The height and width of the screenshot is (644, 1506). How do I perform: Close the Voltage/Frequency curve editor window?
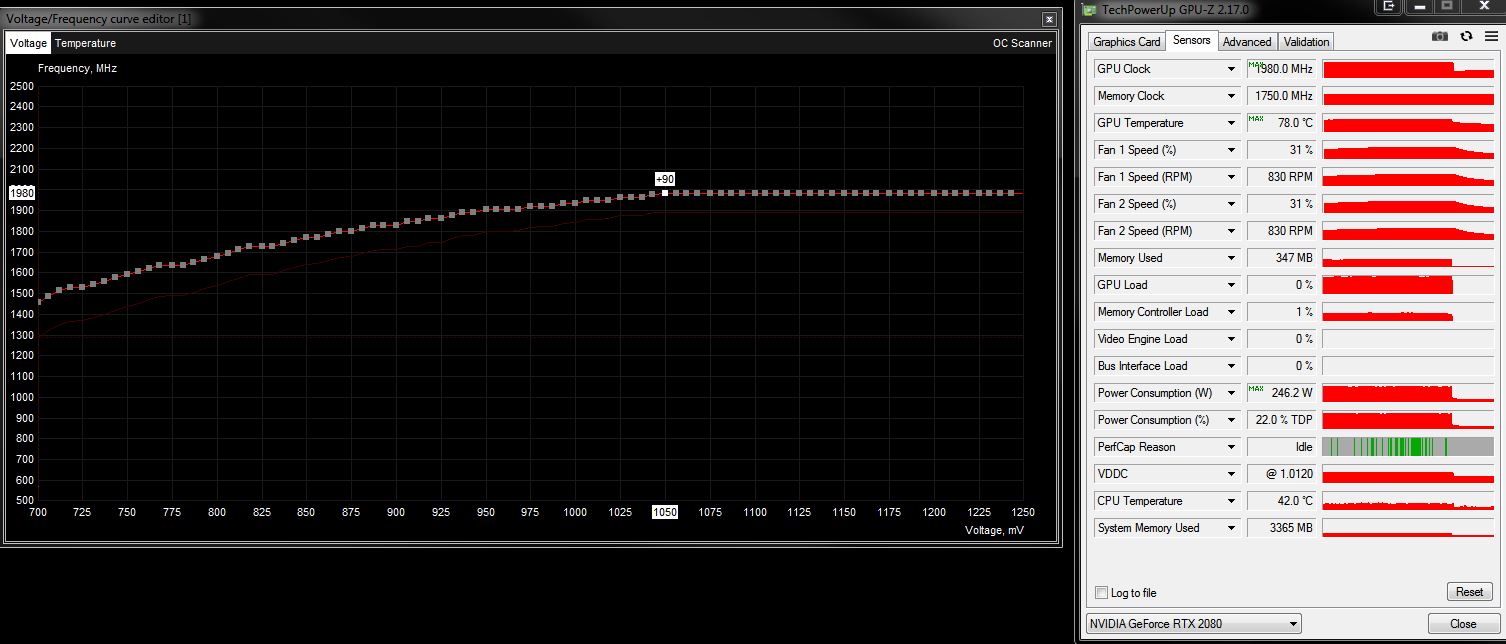coord(1048,19)
